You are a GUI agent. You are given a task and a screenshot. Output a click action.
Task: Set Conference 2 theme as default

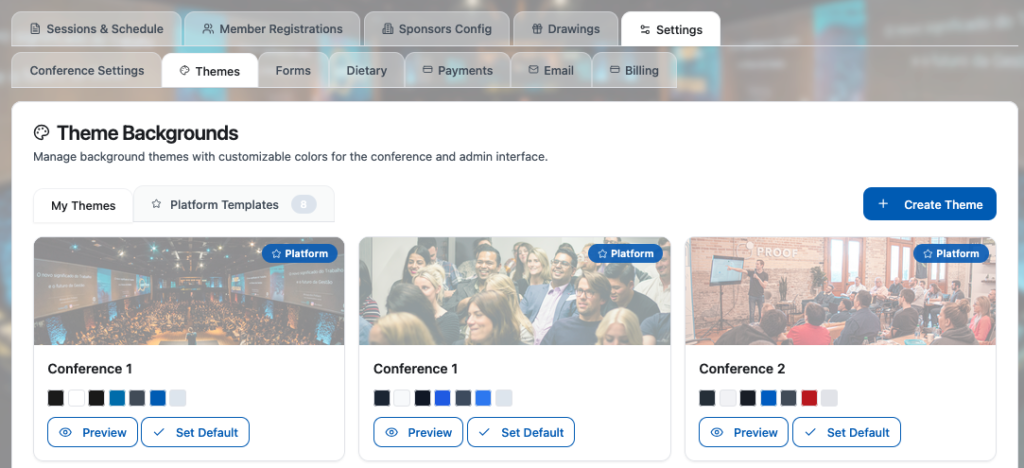pos(846,432)
